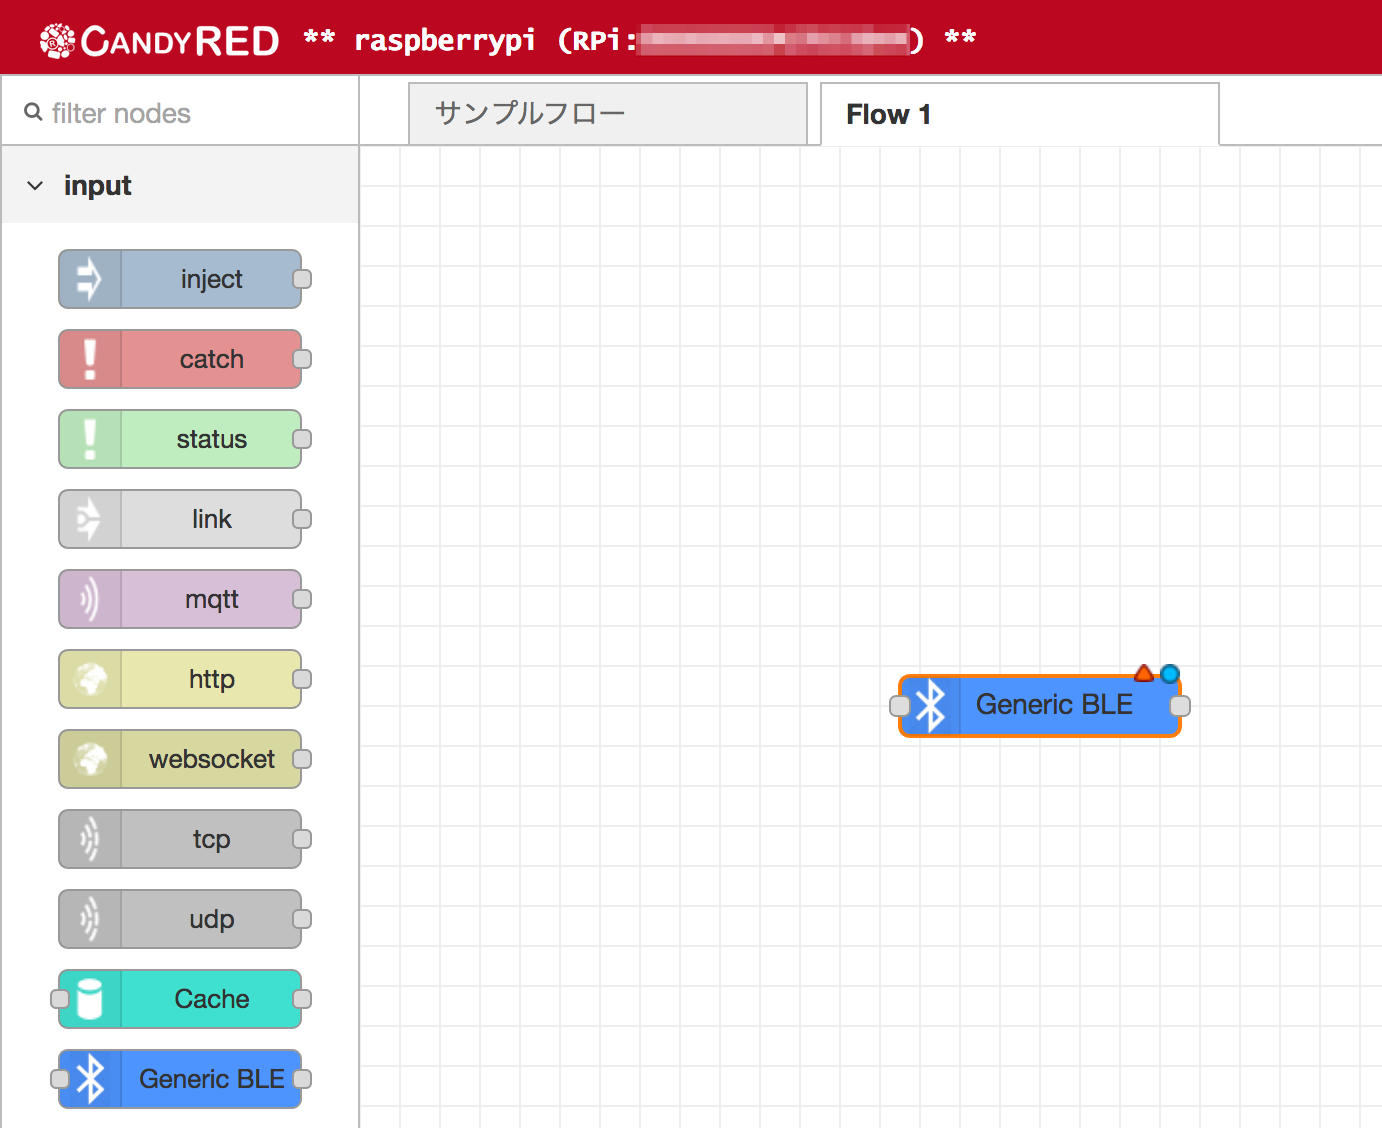Click the mqtt node signal icon
This screenshot has height=1128, width=1382.
90,599
